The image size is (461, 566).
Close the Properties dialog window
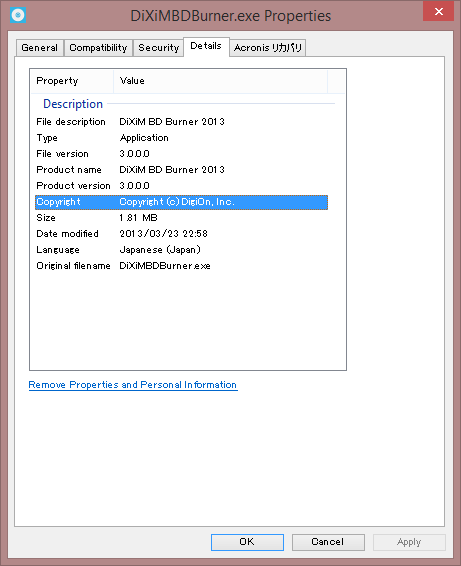point(439,11)
